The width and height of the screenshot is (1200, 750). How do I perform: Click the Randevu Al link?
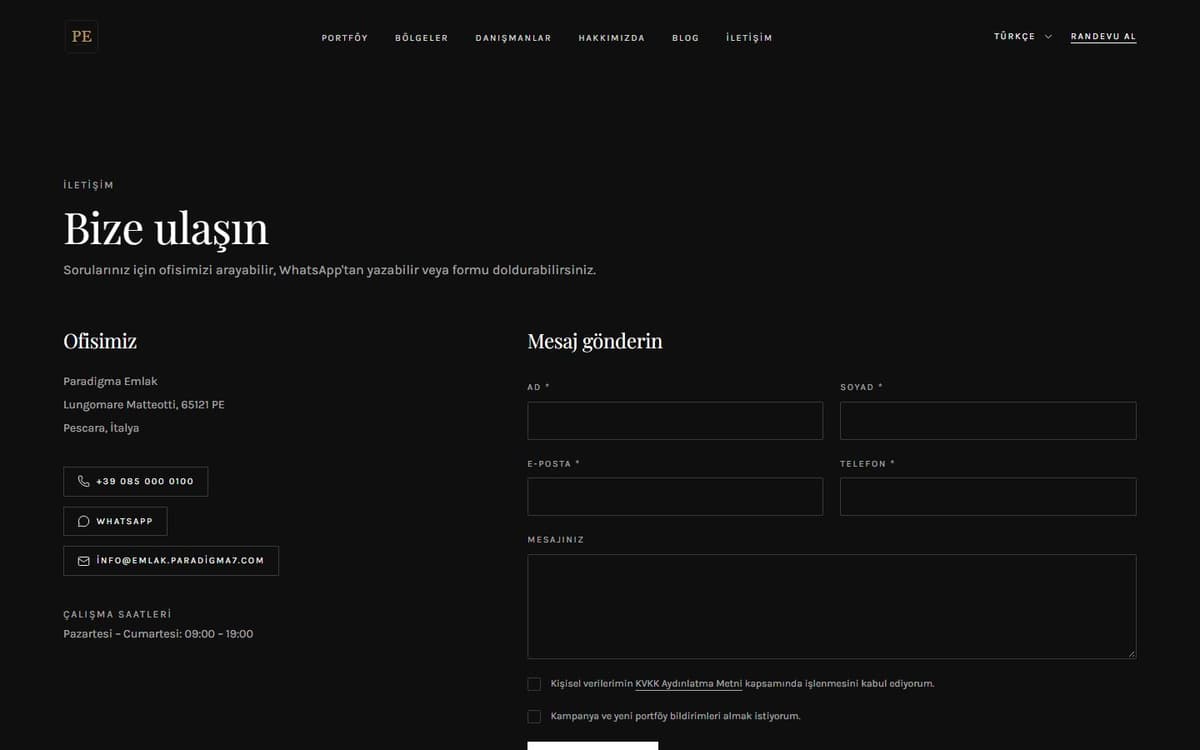(x=1103, y=37)
